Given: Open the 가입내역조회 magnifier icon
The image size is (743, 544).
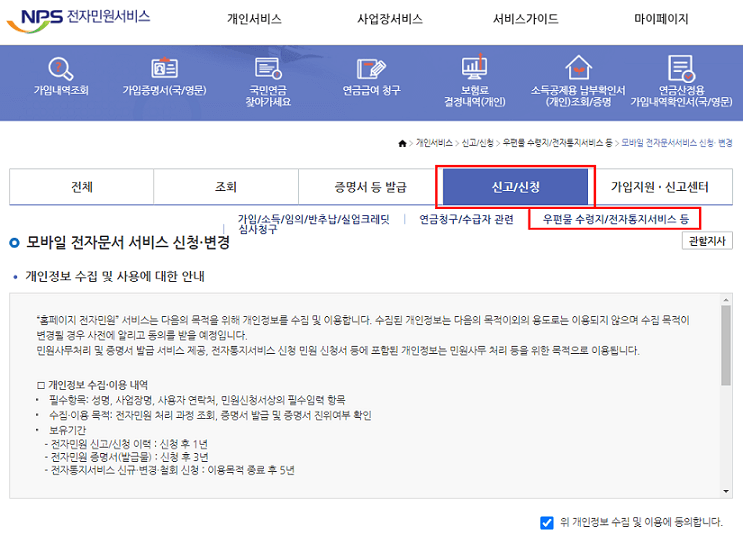Looking at the screenshot, I should point(61,68).
